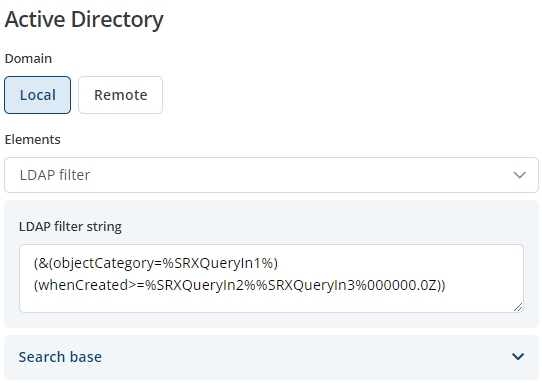Image resolution: width=542 pixels, height=383 pixels.
Task: Click inside the LDAP filter string textarea
Action: [x=271, y=278]
